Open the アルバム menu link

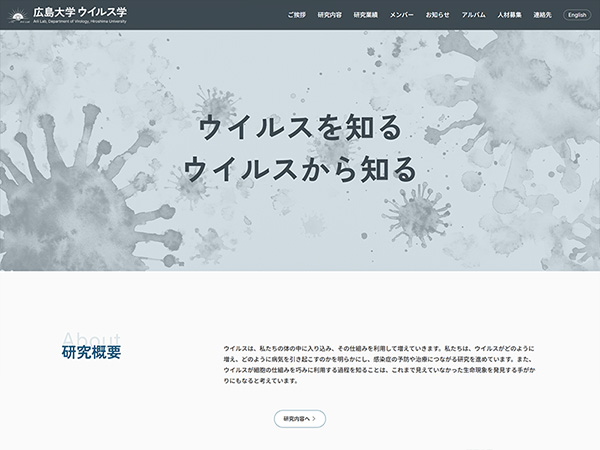[x=473, y=15]
